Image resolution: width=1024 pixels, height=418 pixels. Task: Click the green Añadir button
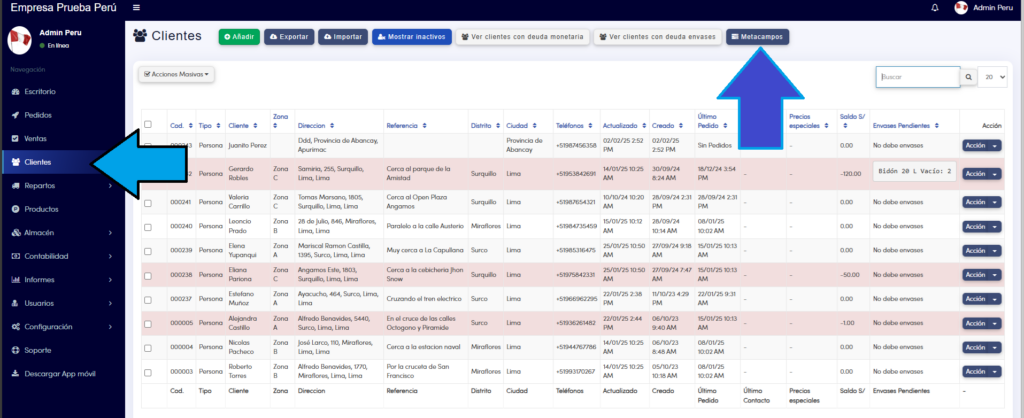tap(239, 37)
